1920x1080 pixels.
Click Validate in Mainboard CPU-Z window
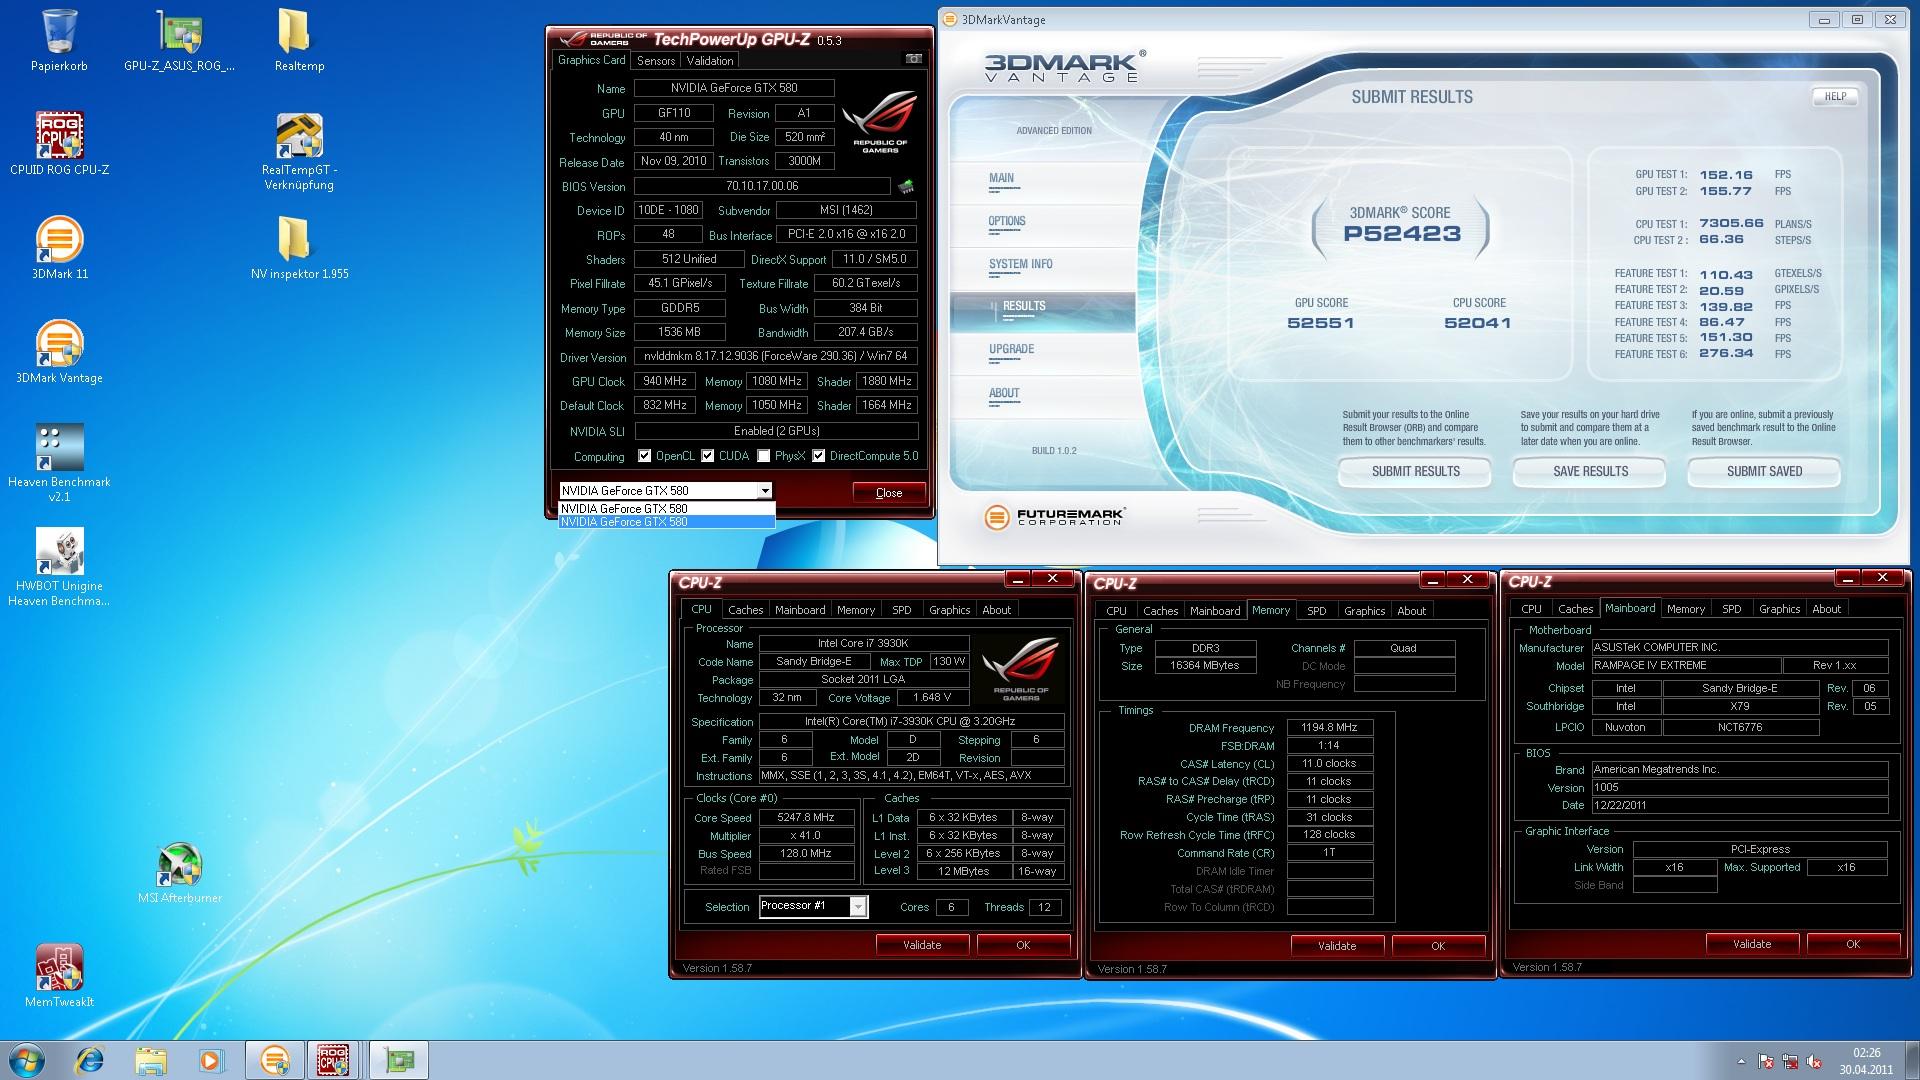(x=1752, y=944)
